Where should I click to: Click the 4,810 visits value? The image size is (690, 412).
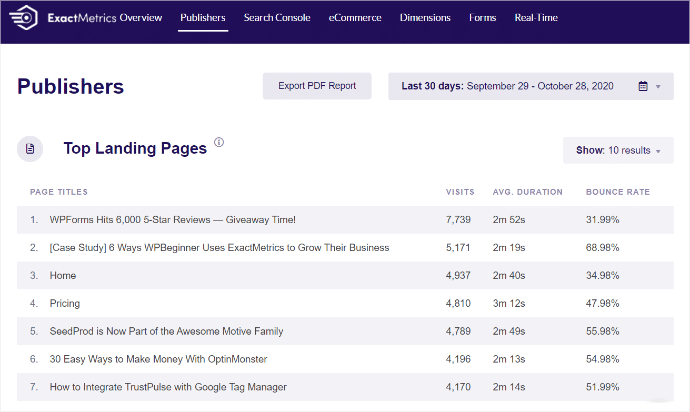(458, 303)
